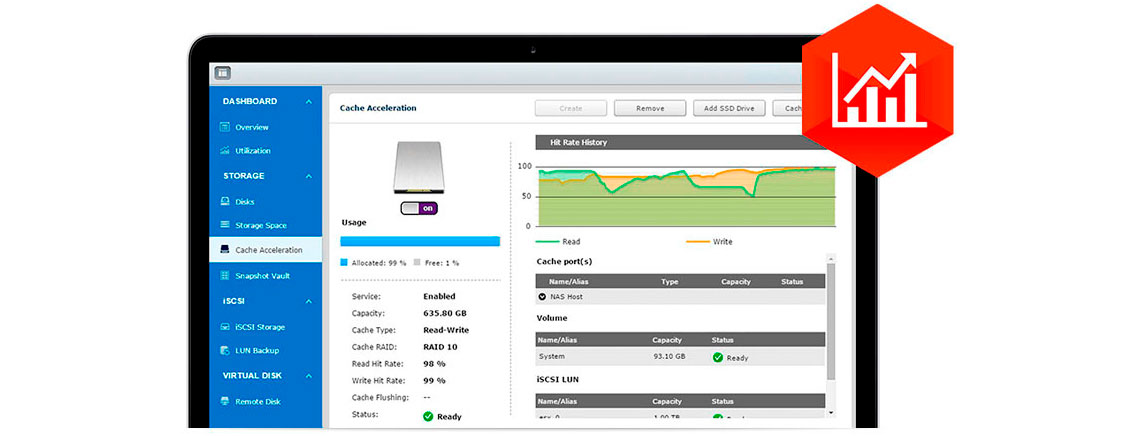
Task: Collapse the iSCSI section chevron
Action: coord(309,300)
